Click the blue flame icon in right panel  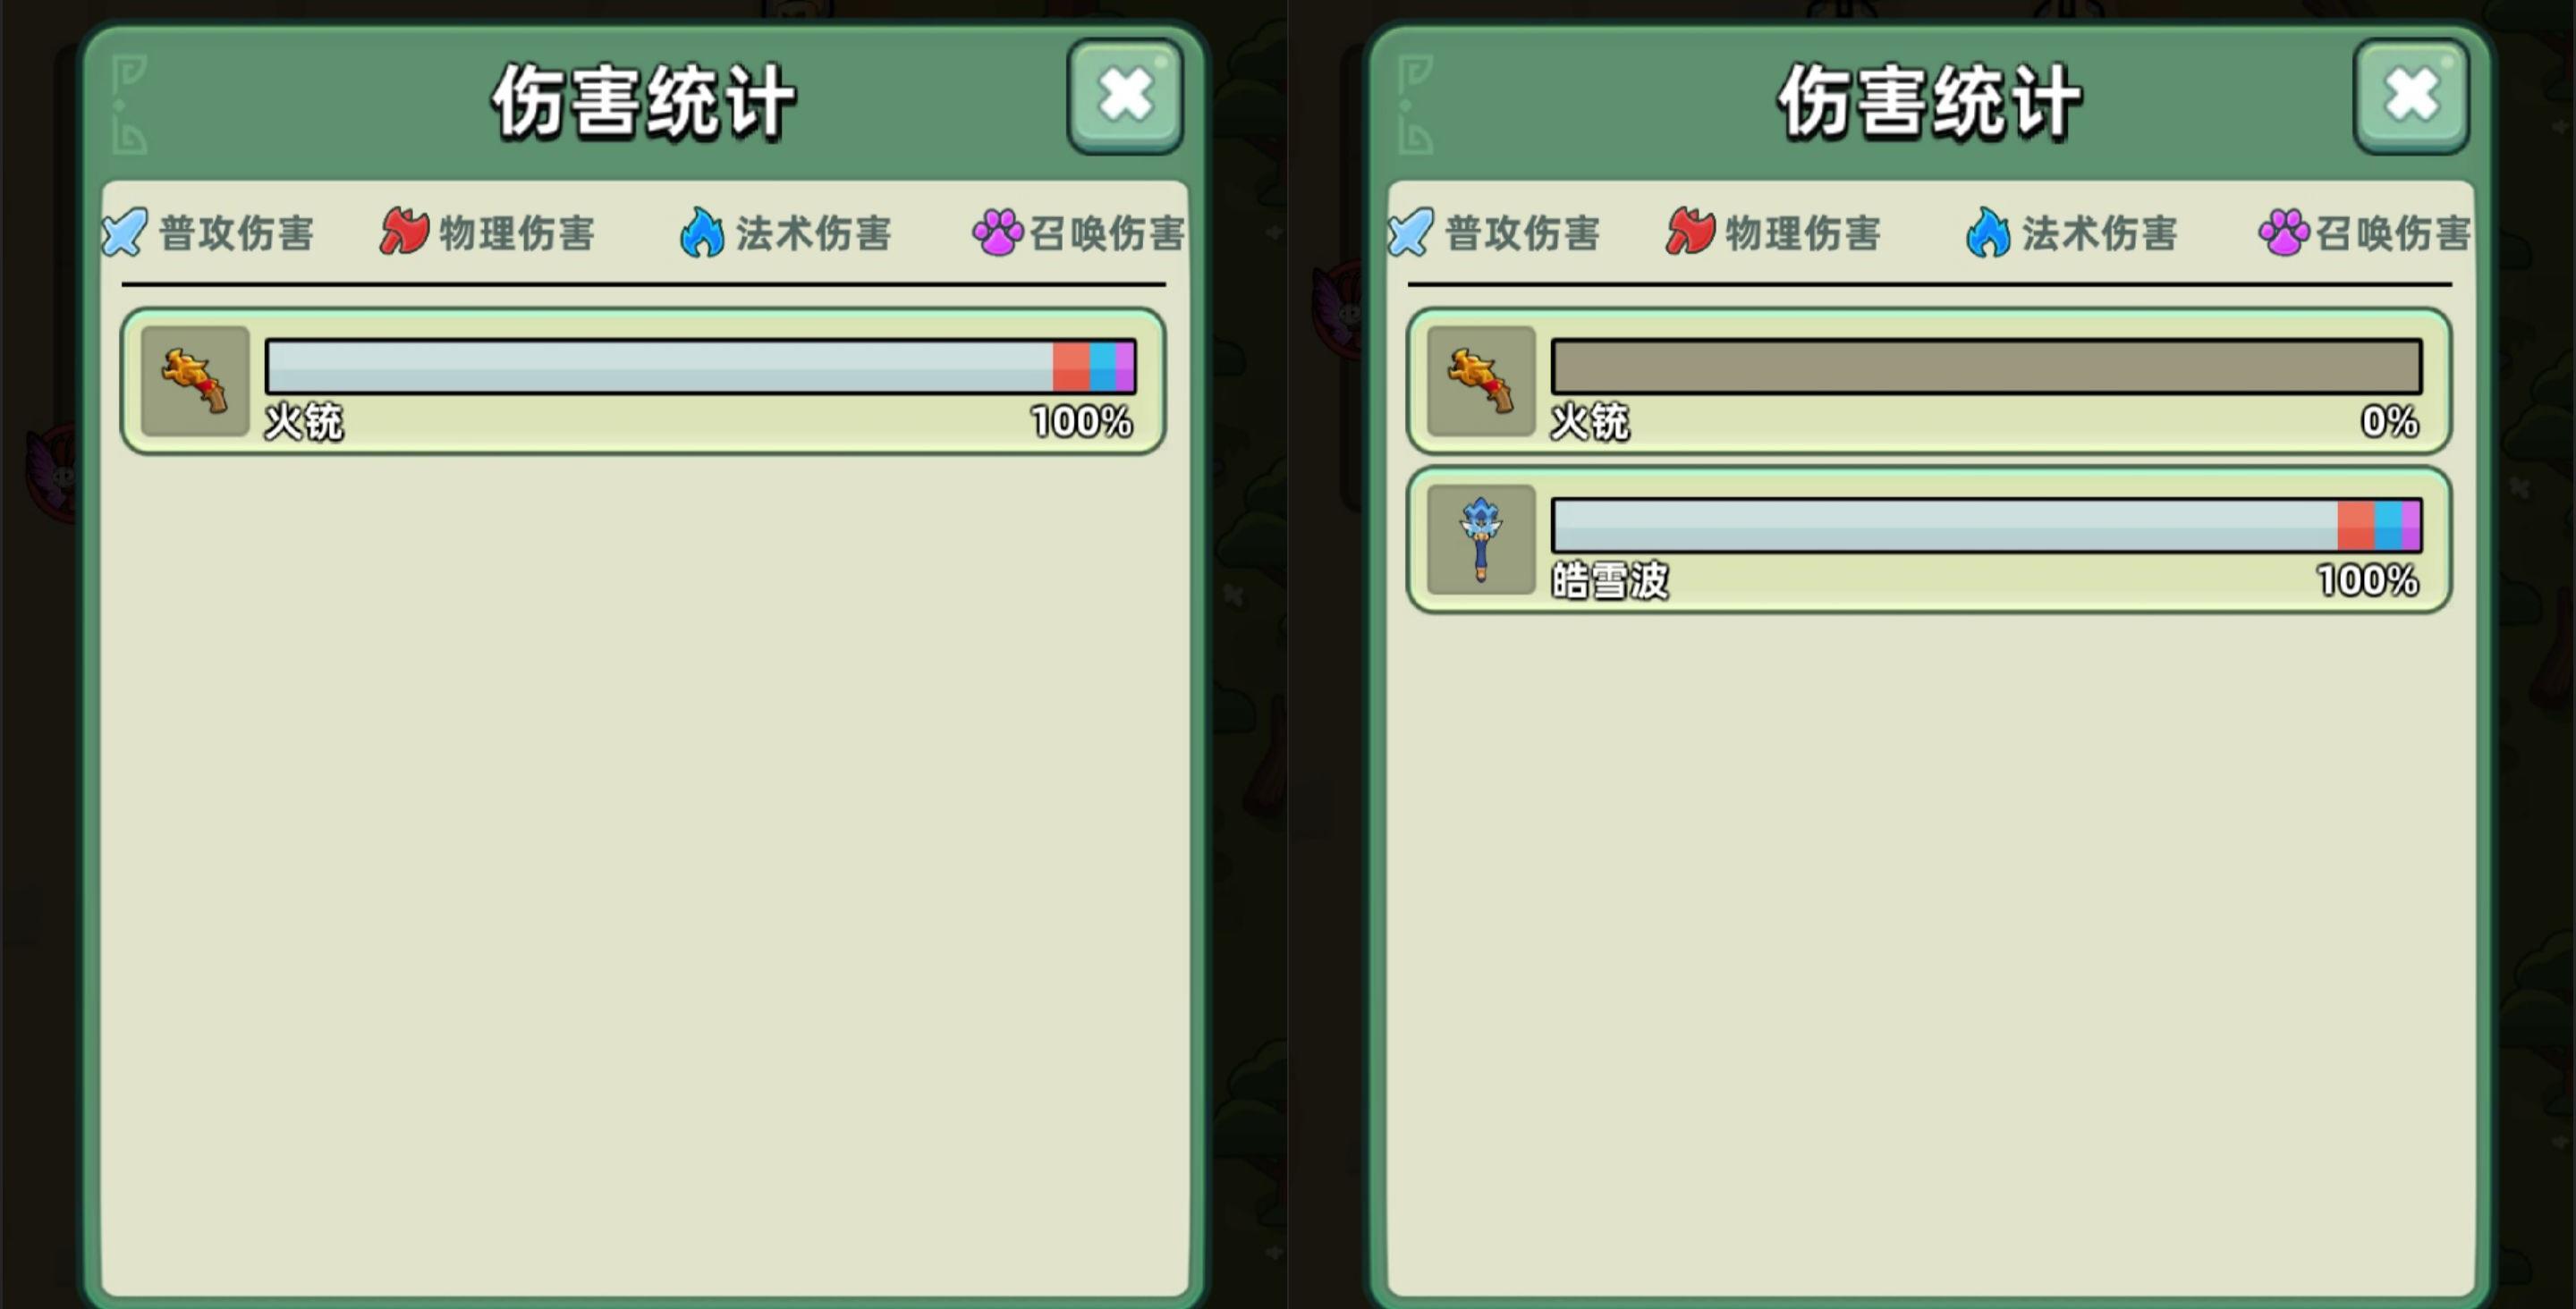[x=1988, y=232]
